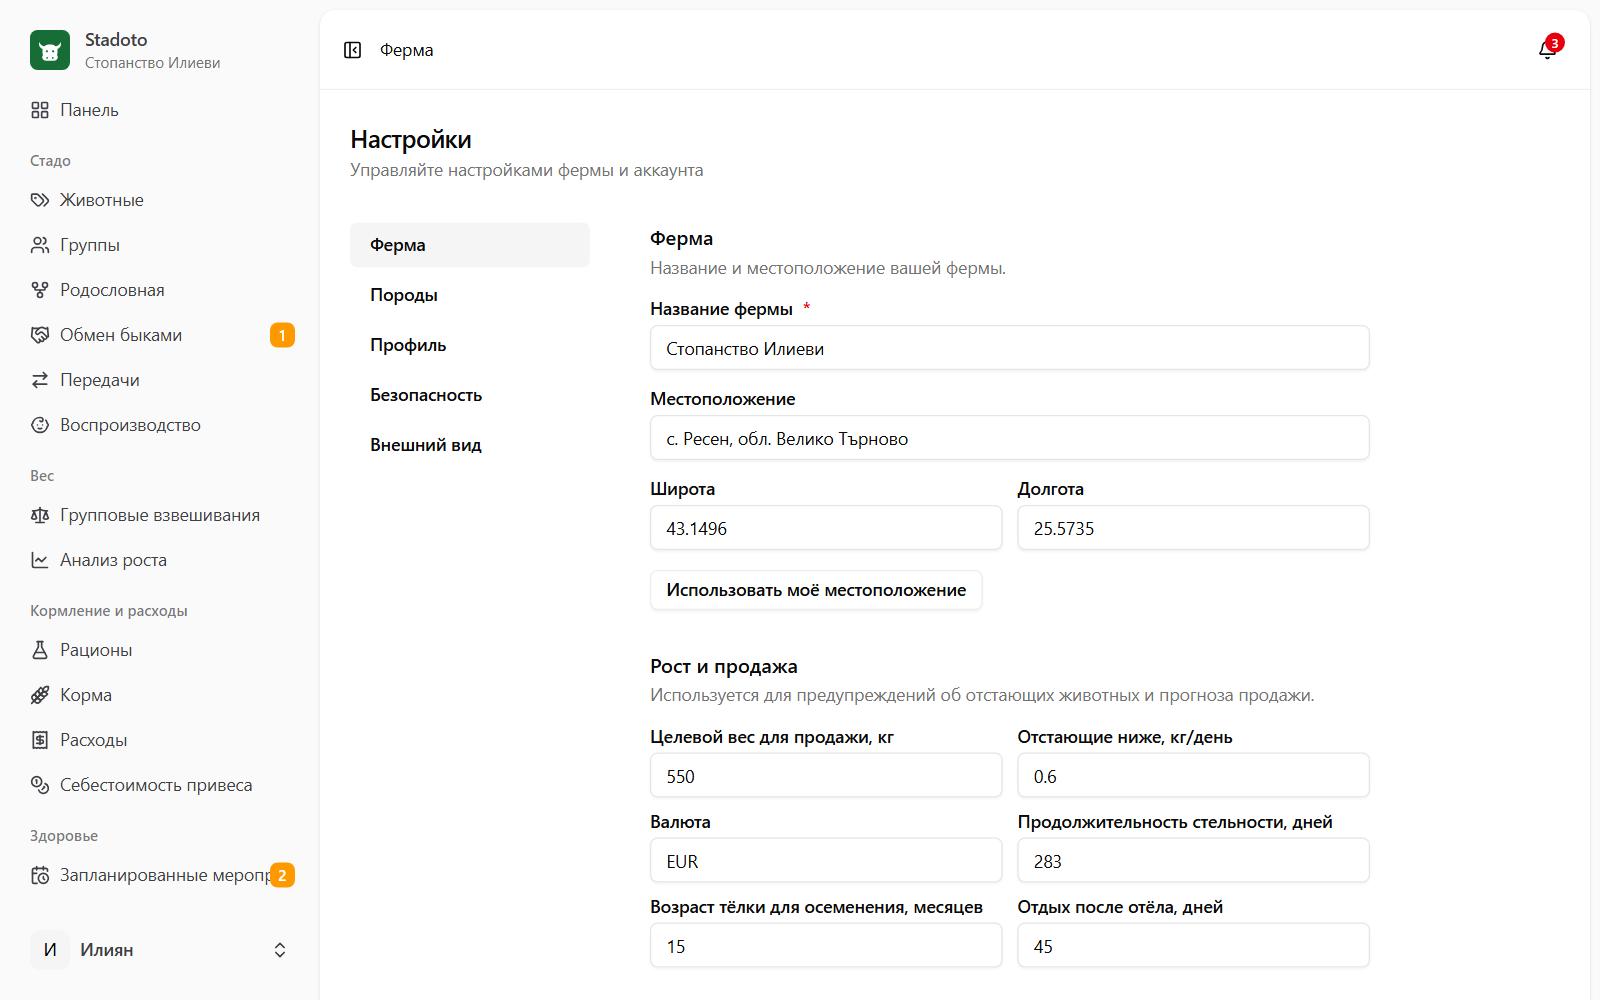Navigate to Расходы in sidebar
1600x1000 pixels.
160,740
